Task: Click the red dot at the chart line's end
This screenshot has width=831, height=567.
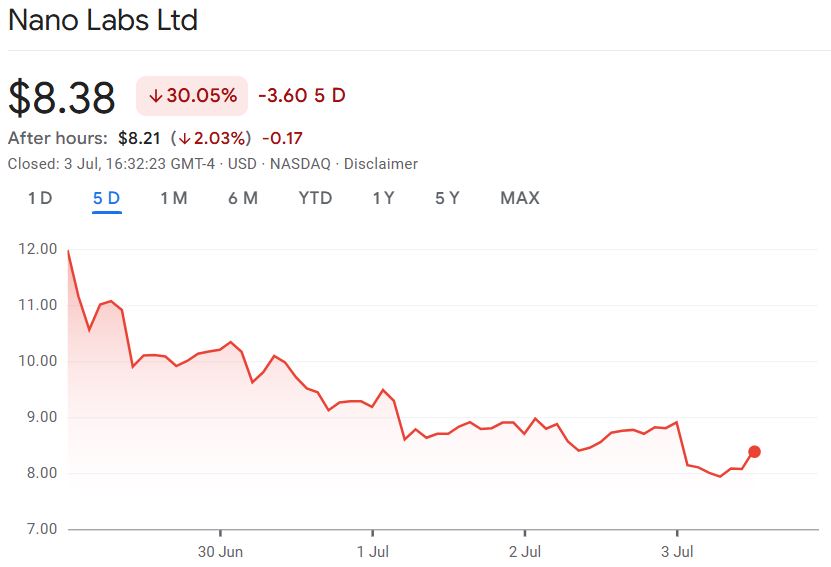Action: point(754,452)
